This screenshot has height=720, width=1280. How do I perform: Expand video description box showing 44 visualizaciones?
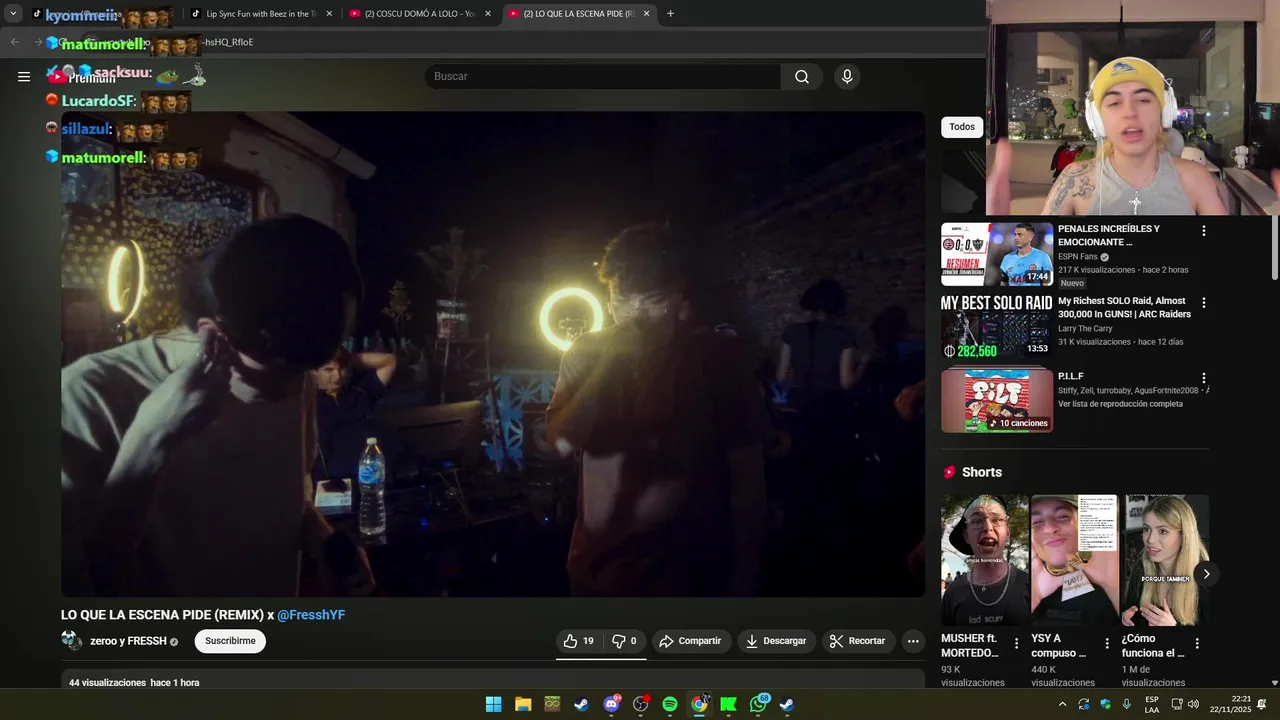coord(493,679)
